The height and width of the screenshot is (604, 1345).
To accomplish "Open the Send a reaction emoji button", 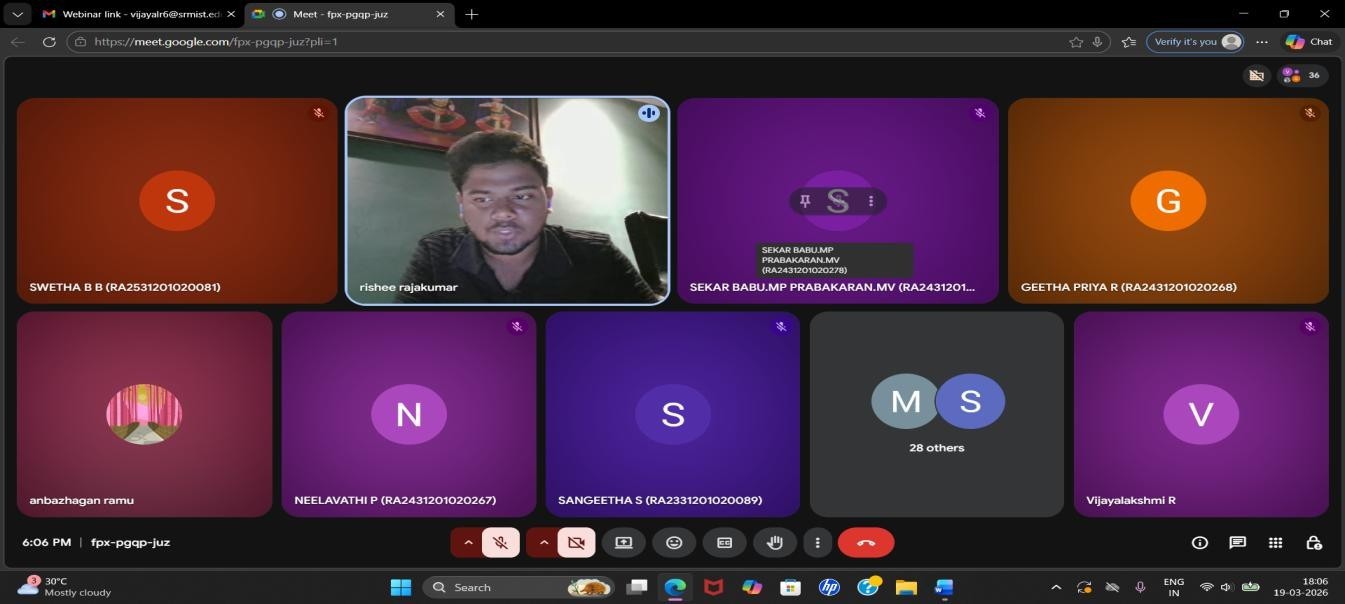I will click(x=674, y=542).
